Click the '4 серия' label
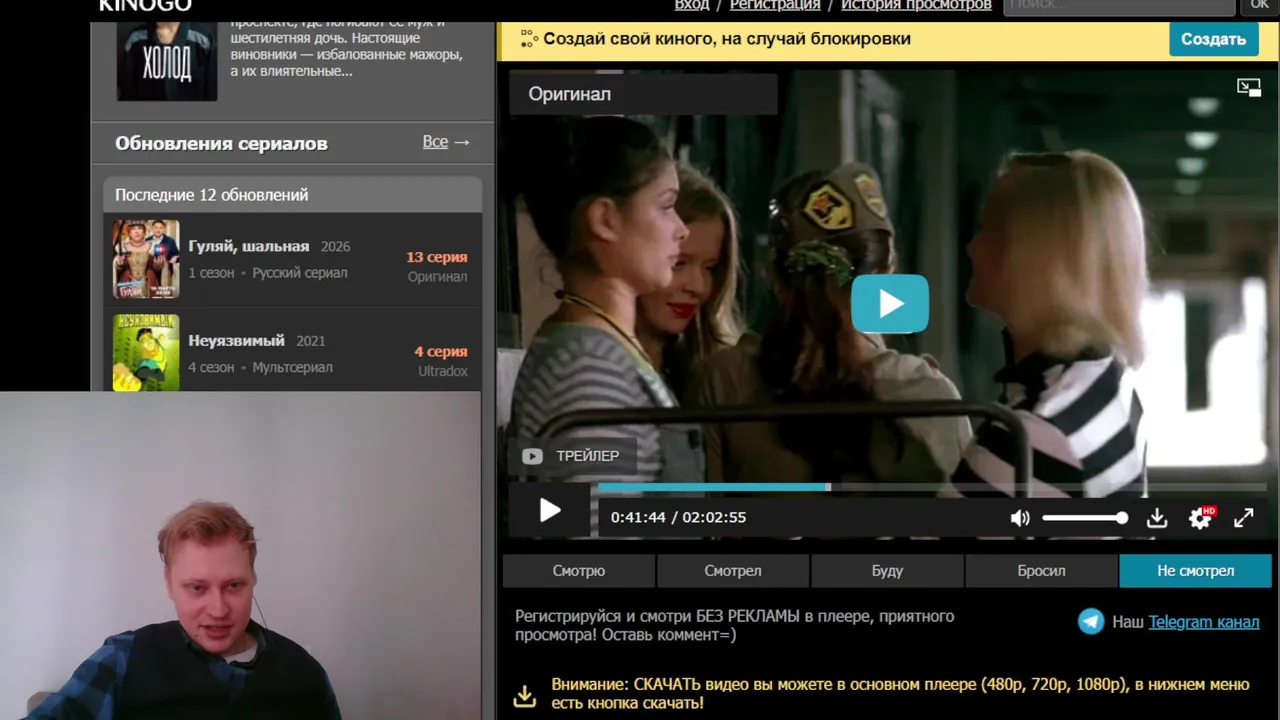 tap(441, 352)
